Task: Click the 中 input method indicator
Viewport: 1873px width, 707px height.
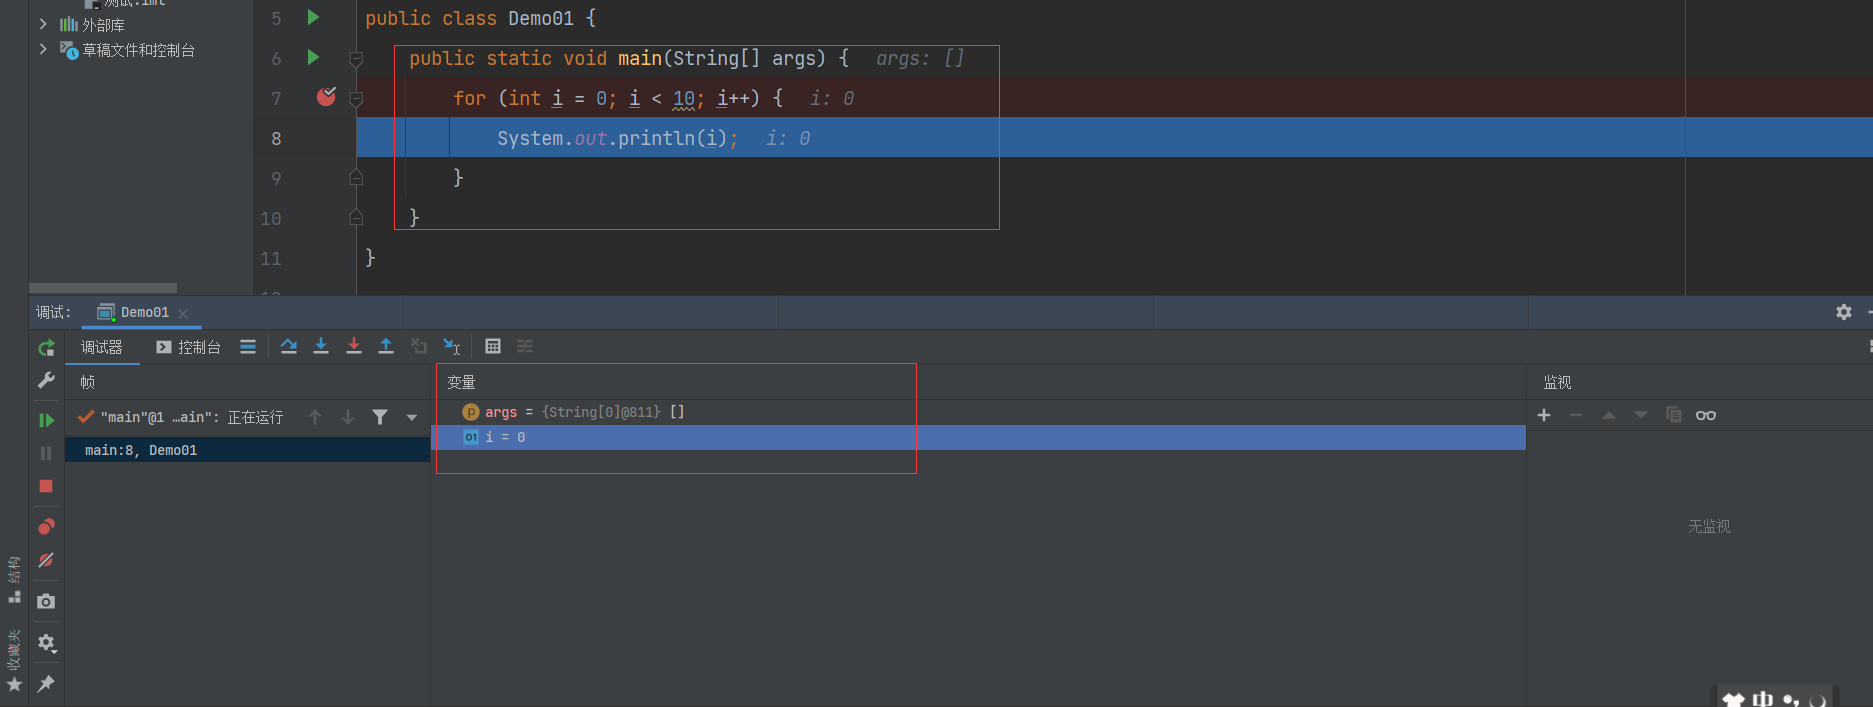Action: pyautogui.click(x=1762, y=699)
